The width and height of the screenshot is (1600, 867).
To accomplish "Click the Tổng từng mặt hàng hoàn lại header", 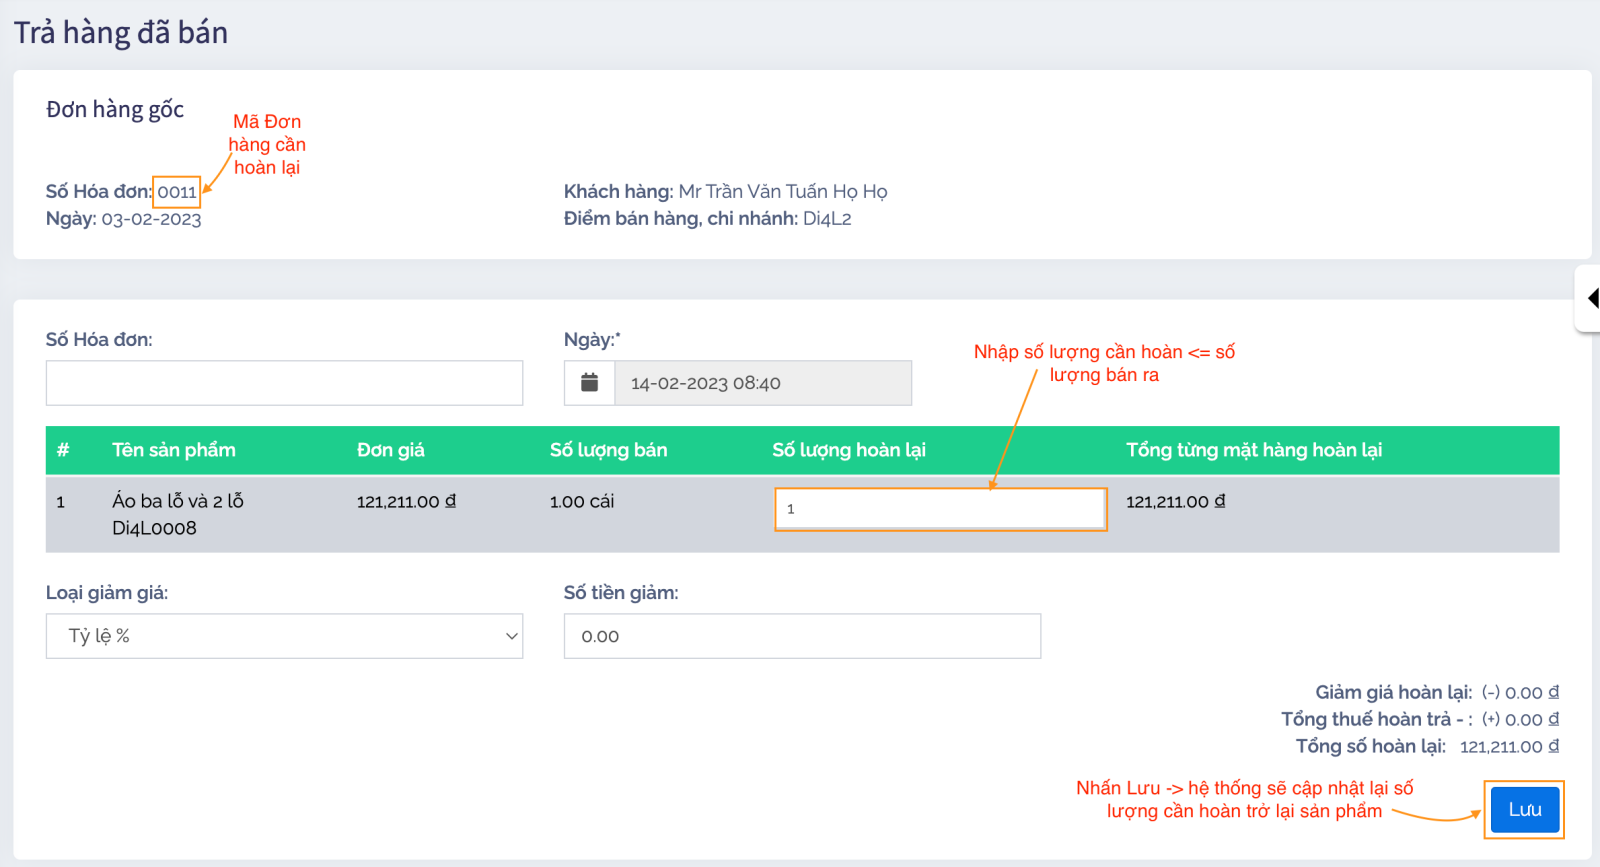I will pyautogui.click(x=1254, y=450).
